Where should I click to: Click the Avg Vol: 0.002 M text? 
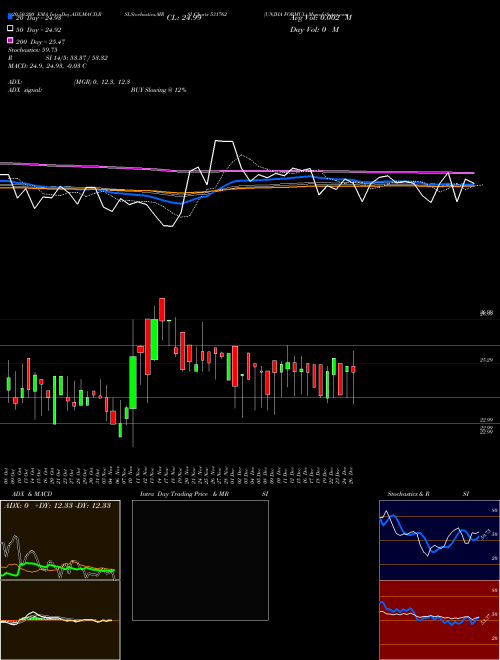pyautogui.click(x=321, y=18)
